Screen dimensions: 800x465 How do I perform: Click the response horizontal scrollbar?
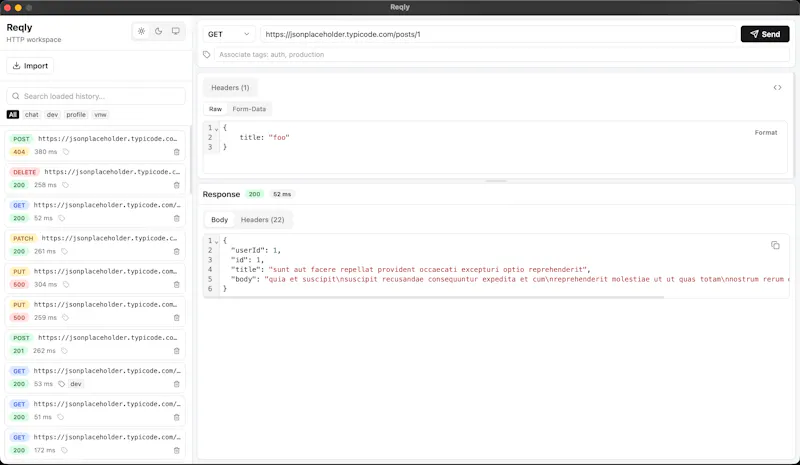point(434,297)
